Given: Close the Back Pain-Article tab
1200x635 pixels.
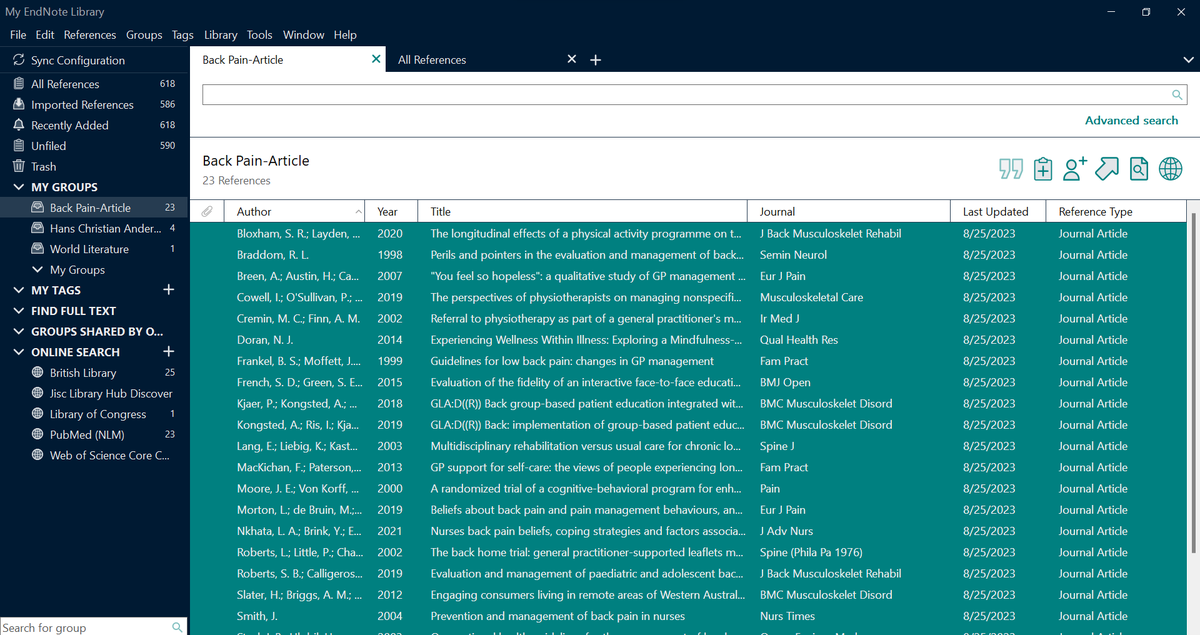Looking at the screenshot, I should 376,59.
